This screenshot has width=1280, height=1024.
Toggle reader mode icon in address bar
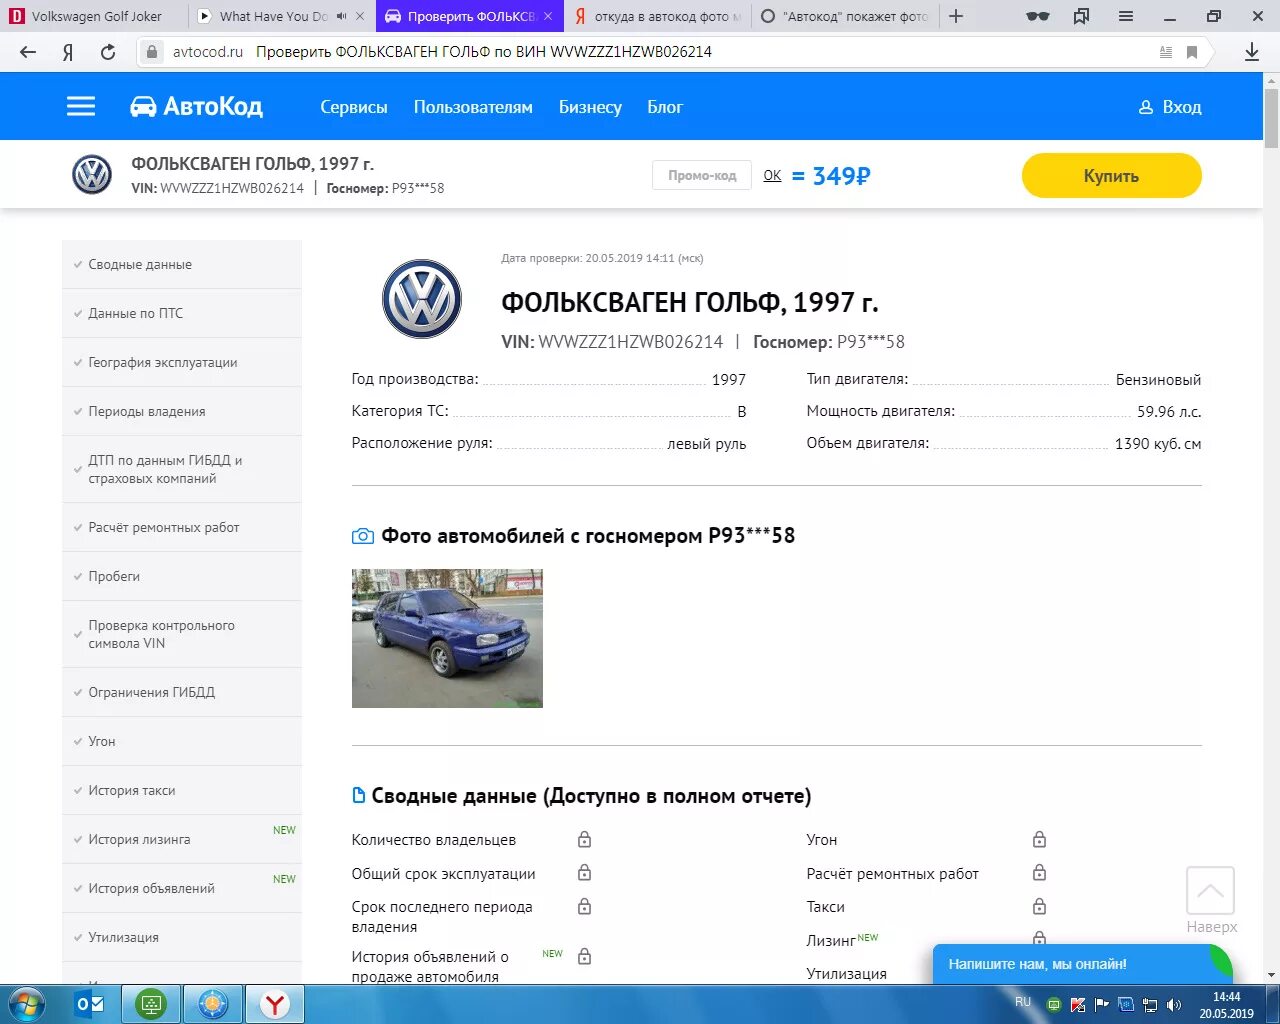click(1166, 52)
